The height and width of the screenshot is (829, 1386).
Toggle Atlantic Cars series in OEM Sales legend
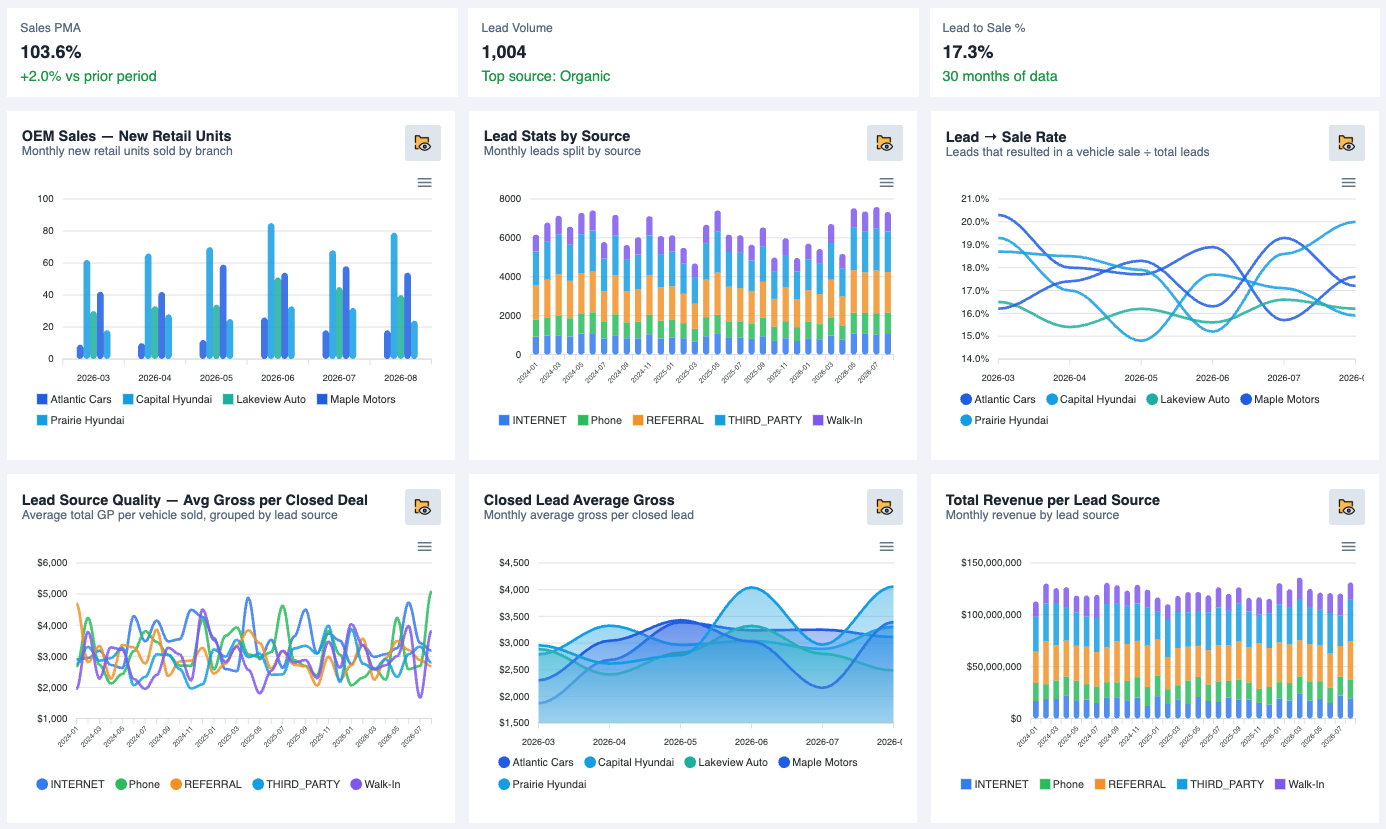75,399
